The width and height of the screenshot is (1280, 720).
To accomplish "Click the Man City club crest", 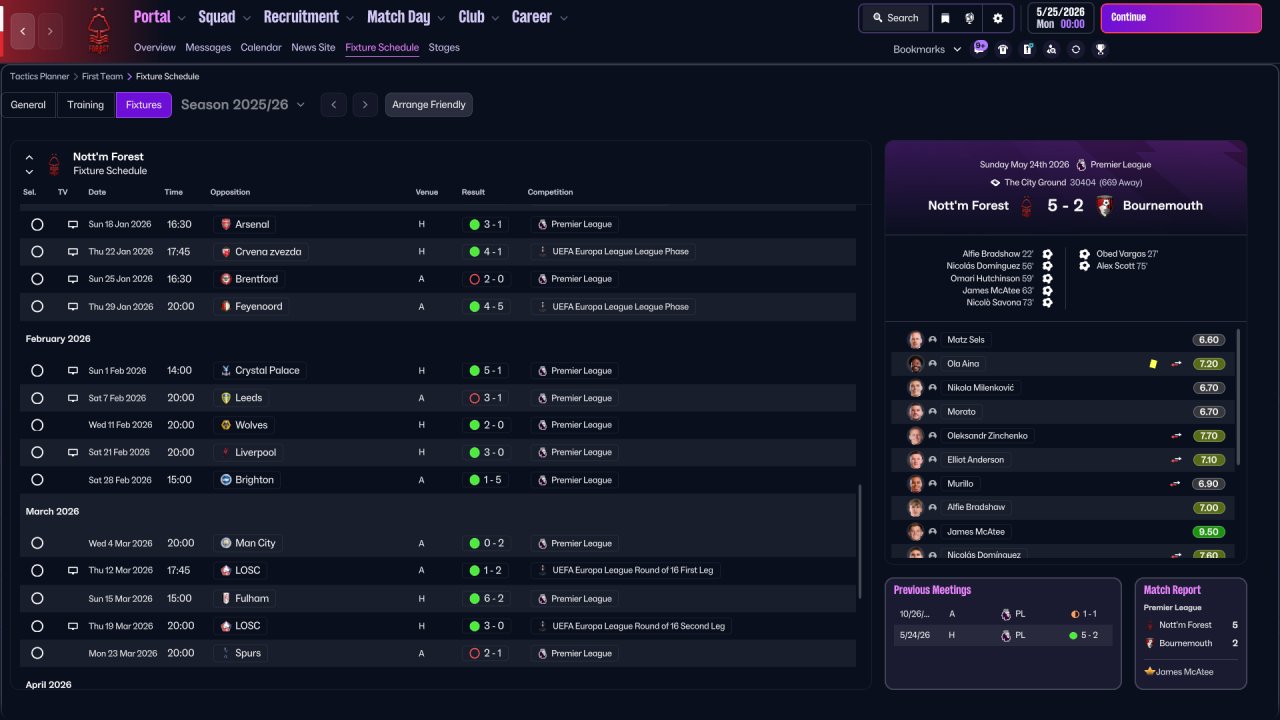I will (x=226, y=544).
